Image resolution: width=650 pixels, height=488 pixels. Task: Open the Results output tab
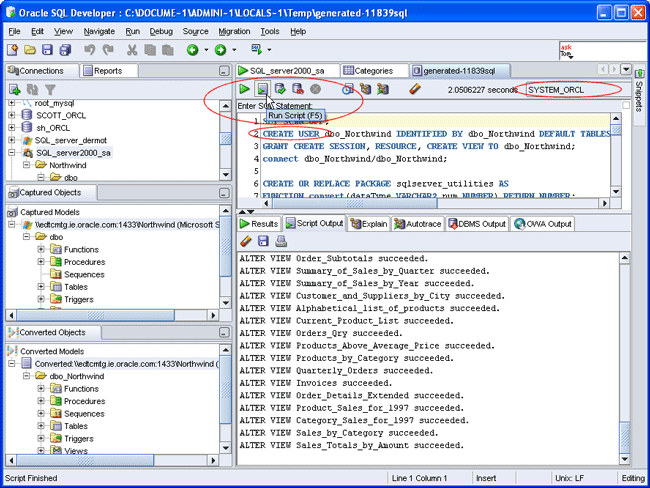pyautogui.click(x=260, y=224)
